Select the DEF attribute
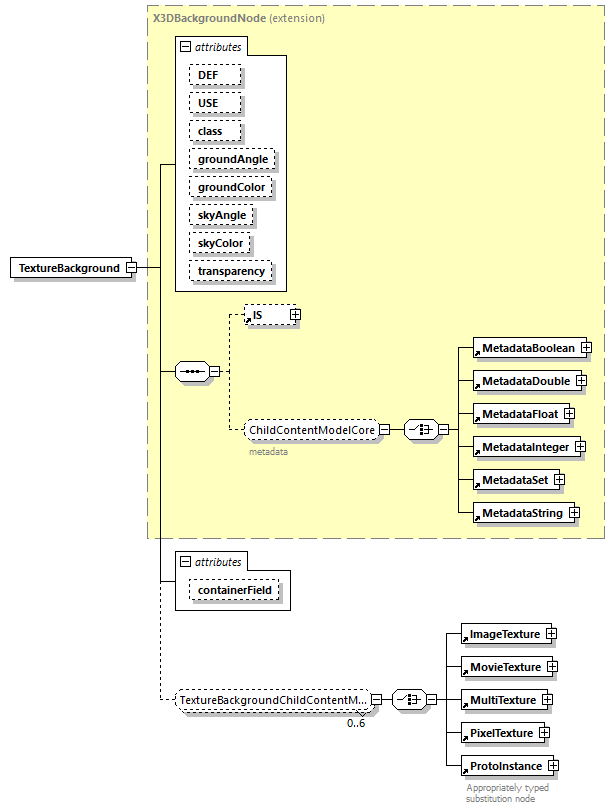The width and height of the screenshot is (608, 809). tap(215, 75)
